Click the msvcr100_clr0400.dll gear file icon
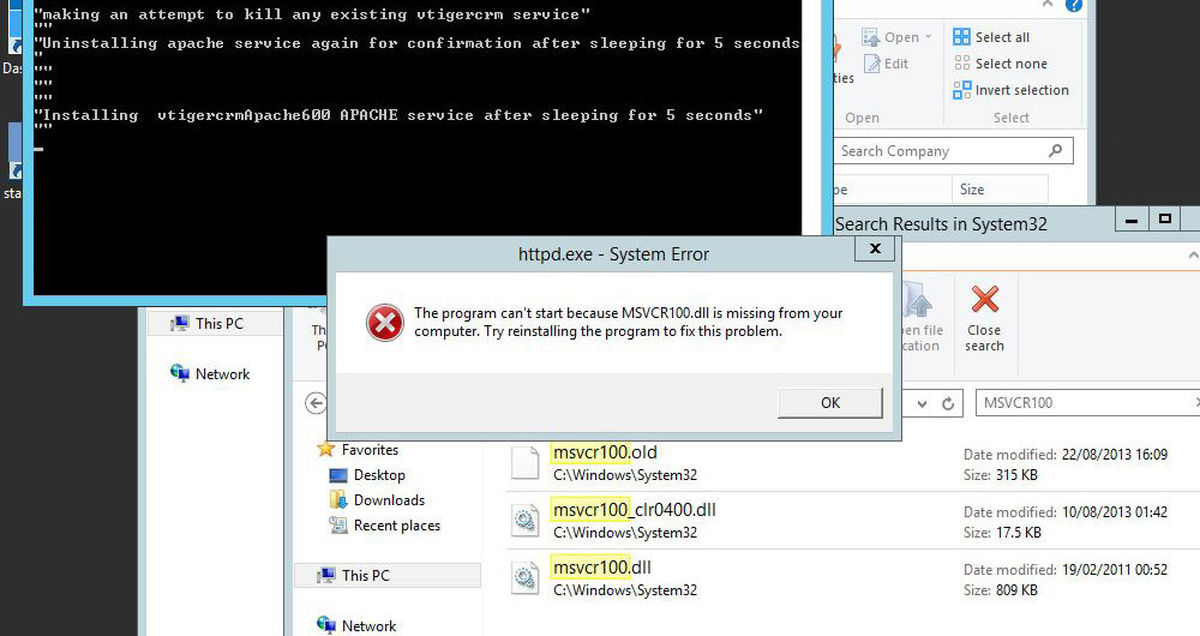1200x636 pixels. click(526, 520)
